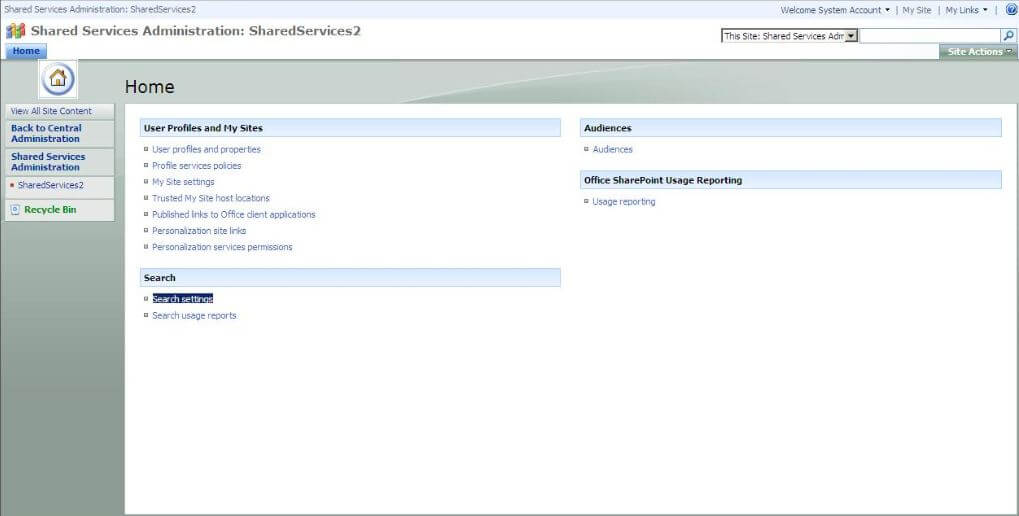Viewport: 1019px width, 516px height.
Task: Open the search scope dropdown
Action: [x=790, y=36]
